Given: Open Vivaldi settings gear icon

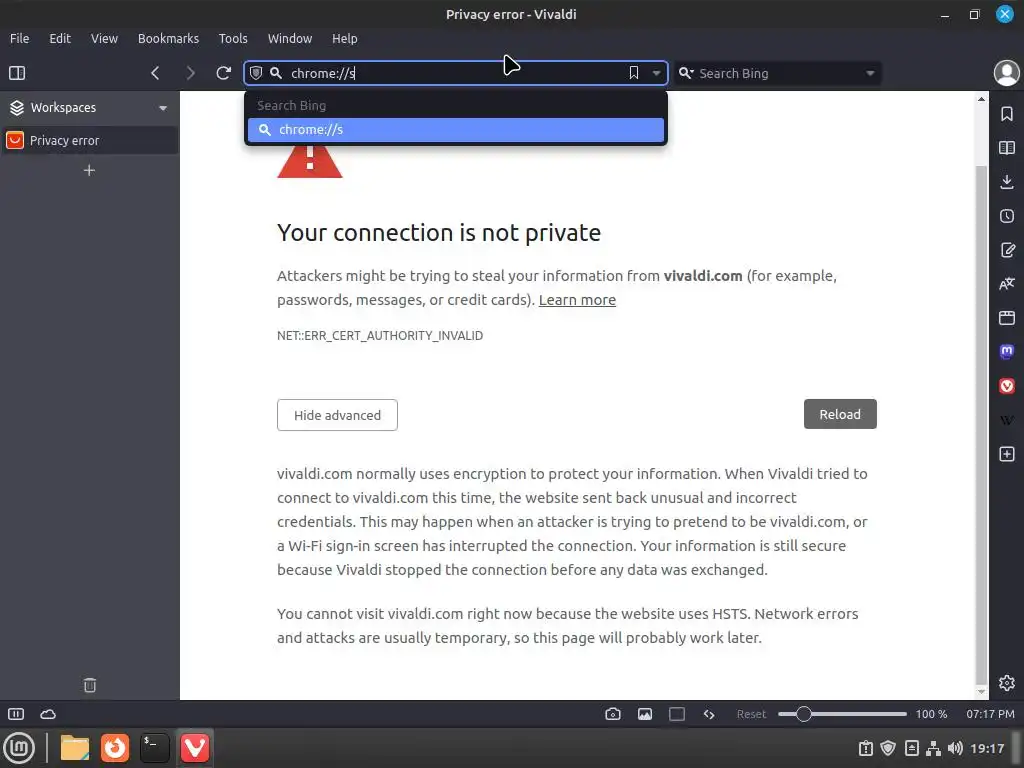Looking at the screenshot, I should point(1006,682).
